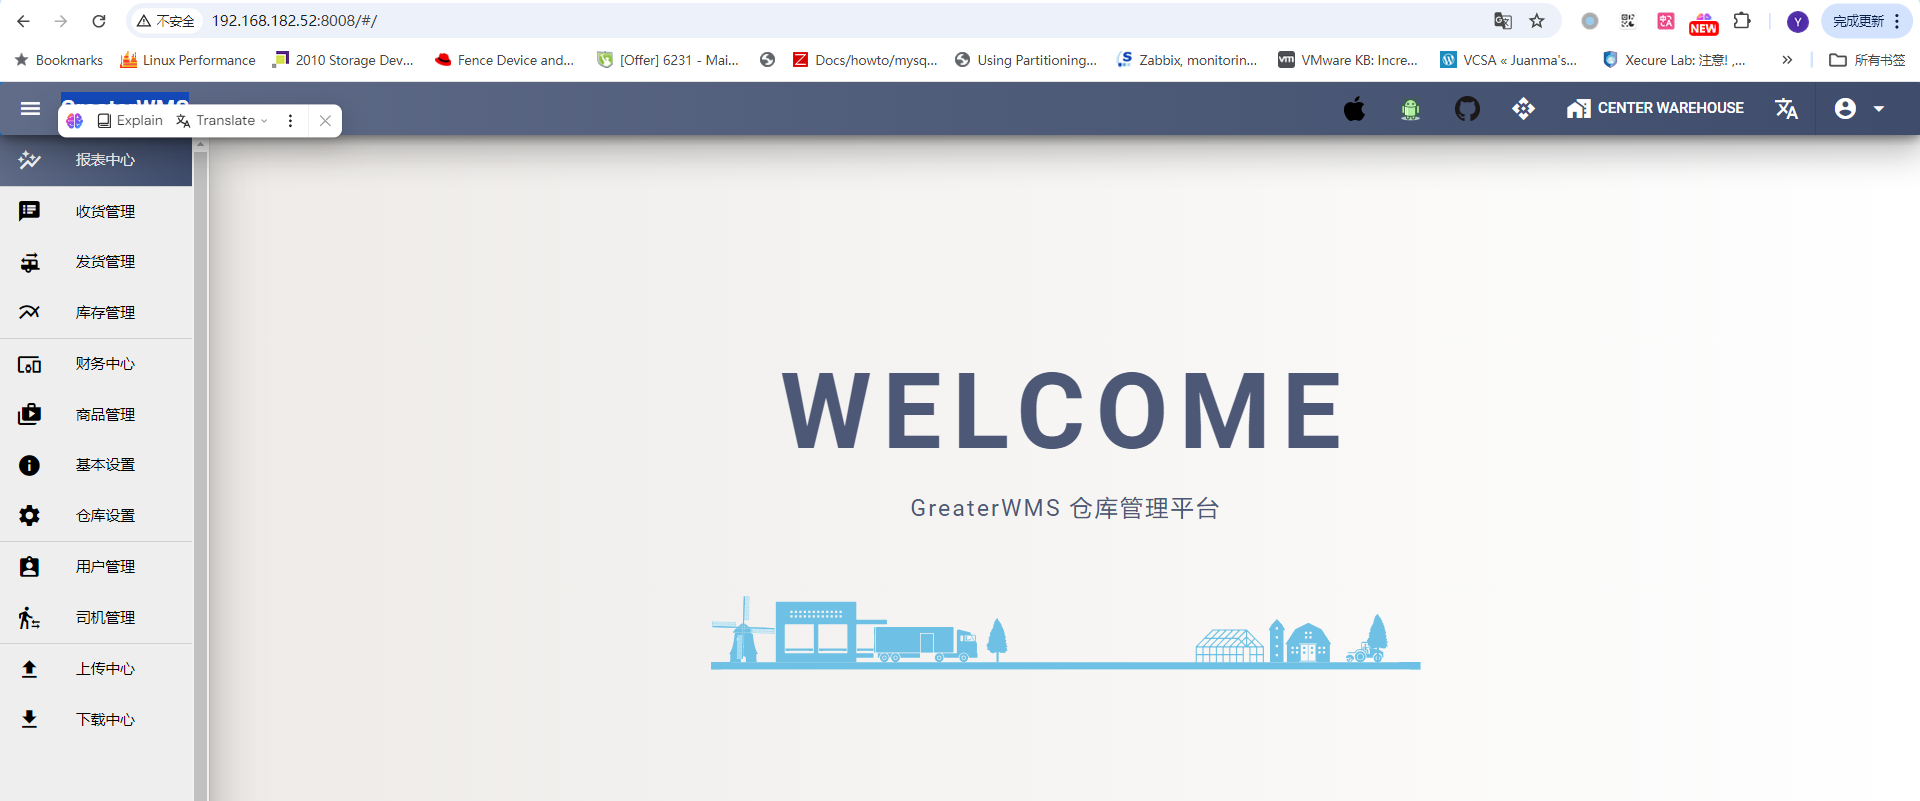
Task: Click the 不安全 site security indicator
Action: (x=166, y=21)
